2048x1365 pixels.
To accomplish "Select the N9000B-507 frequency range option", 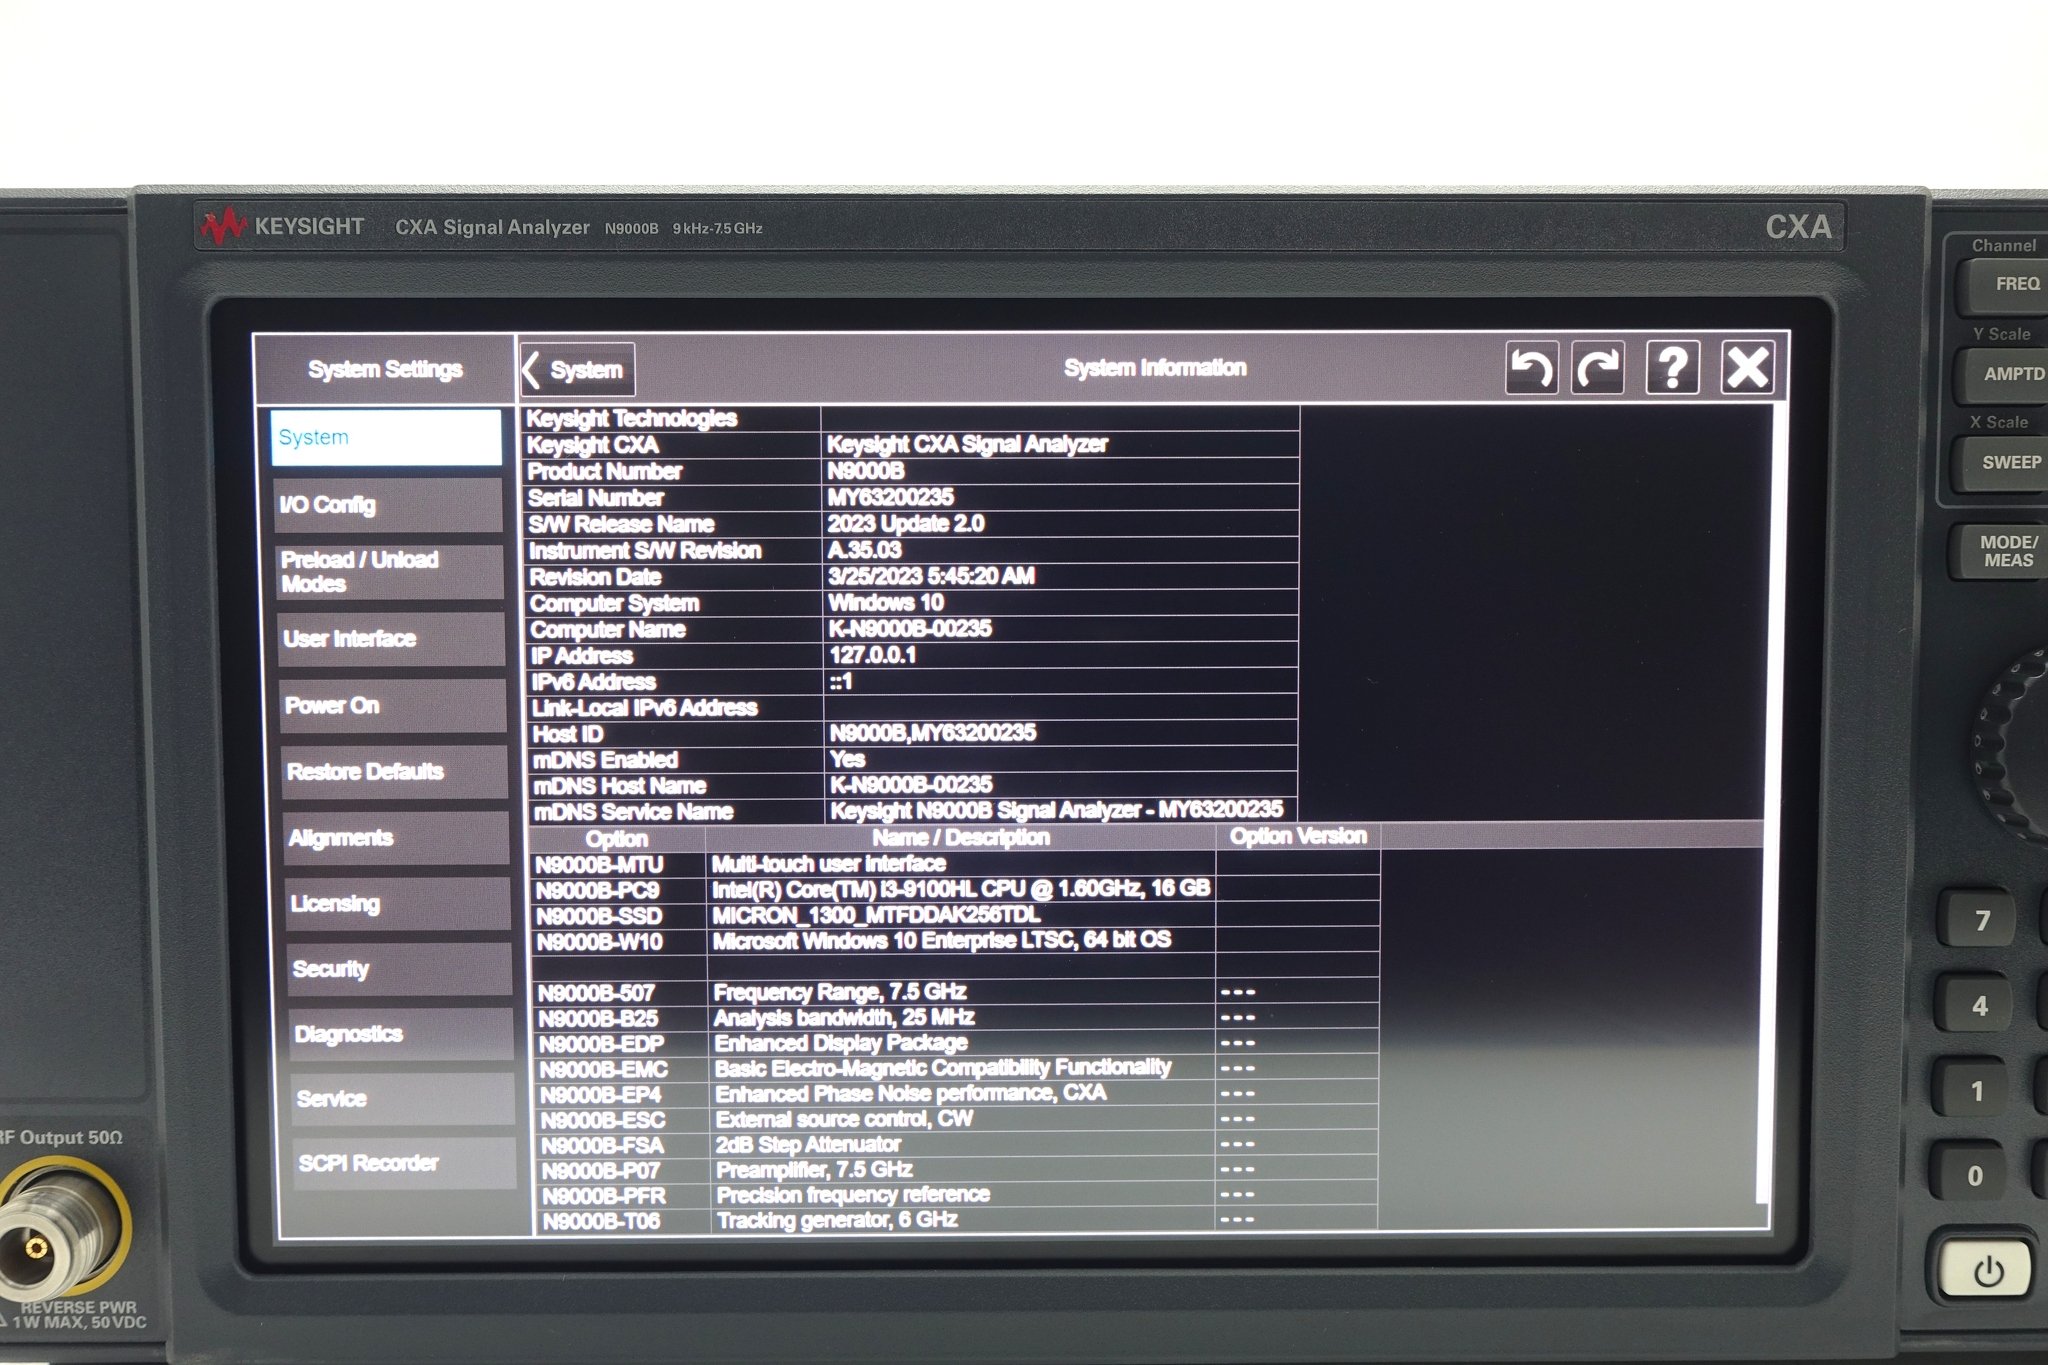I will pyautogui.click(x=956, y=992).
